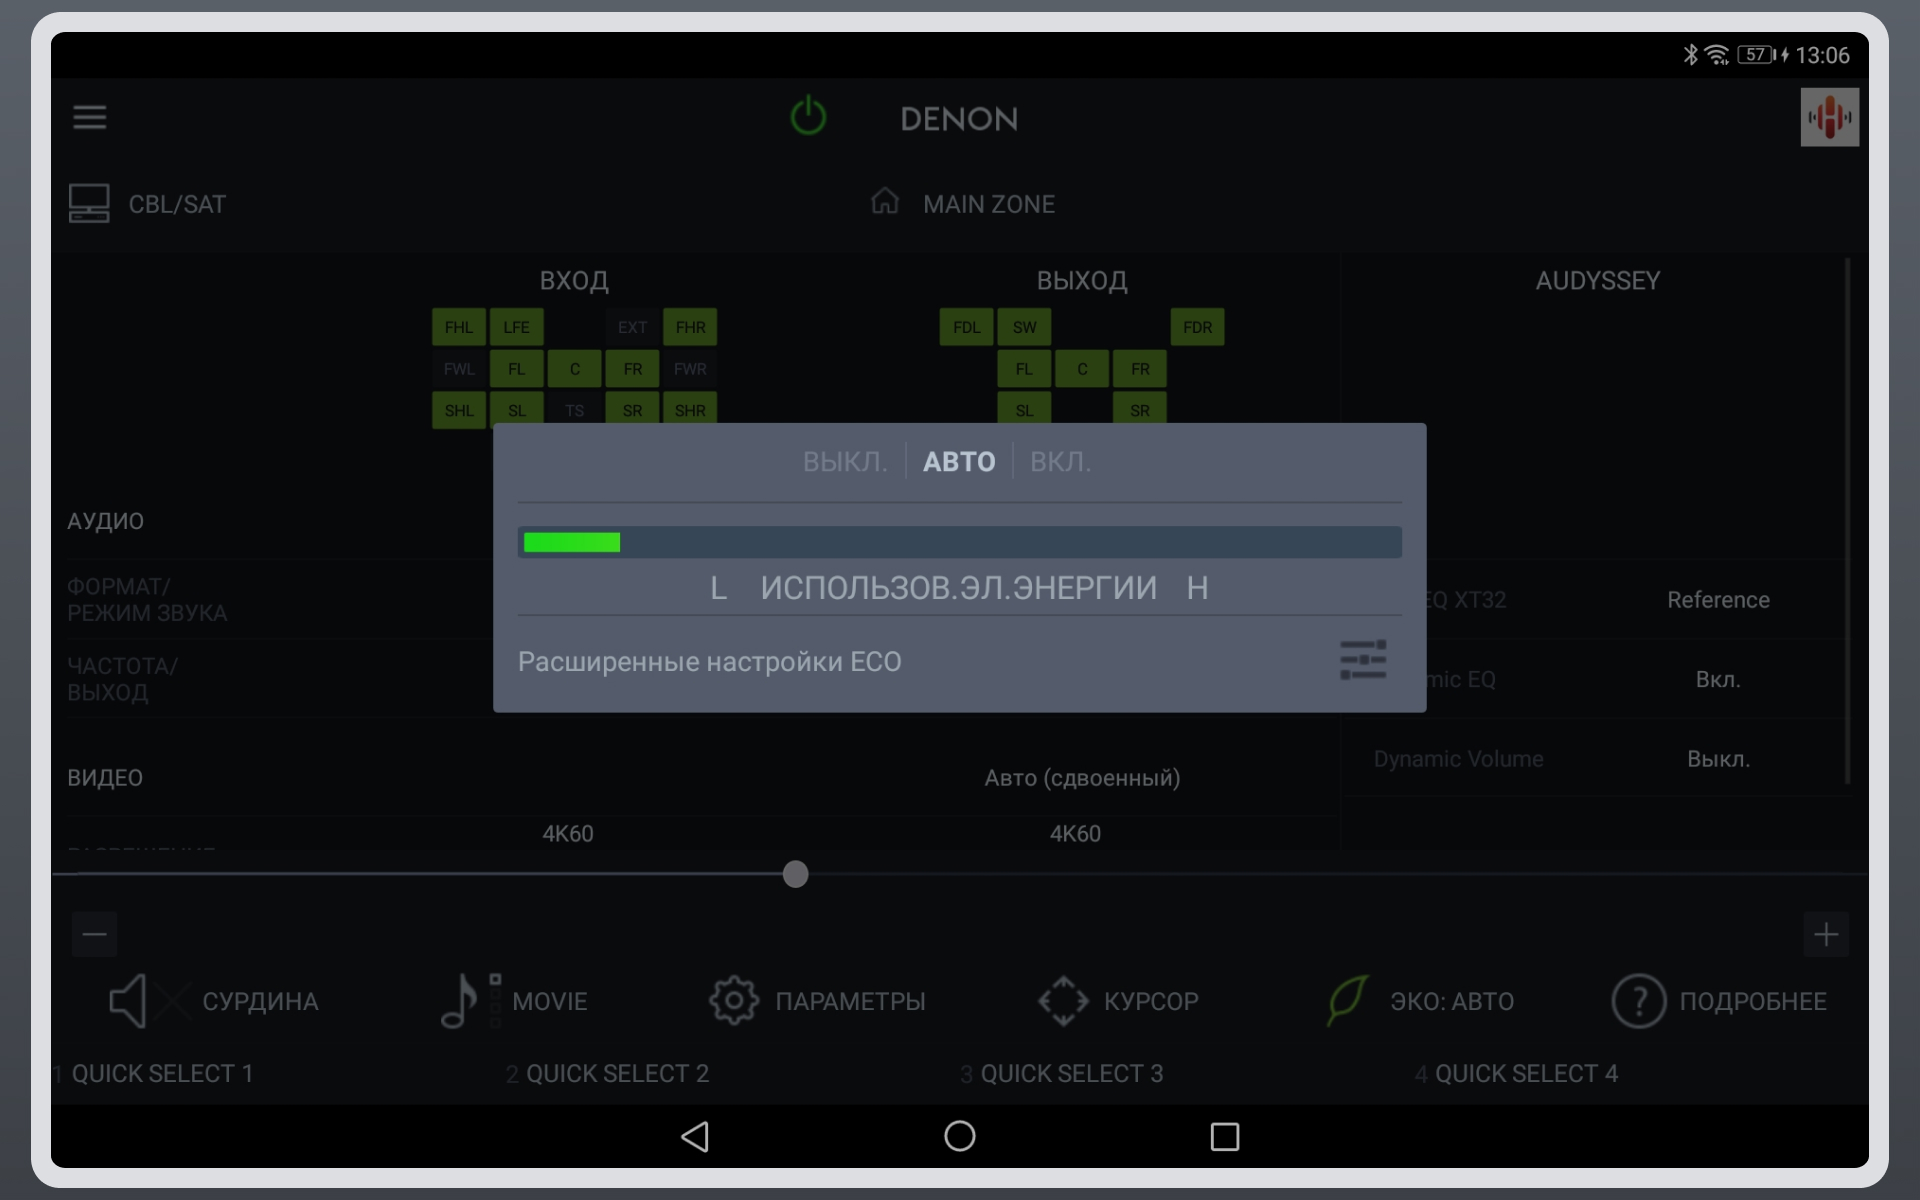The height and width of the screenshot is (1200, 1920).
Task: Check the Wi-Fi status icon
Action: coord(1717,55)
